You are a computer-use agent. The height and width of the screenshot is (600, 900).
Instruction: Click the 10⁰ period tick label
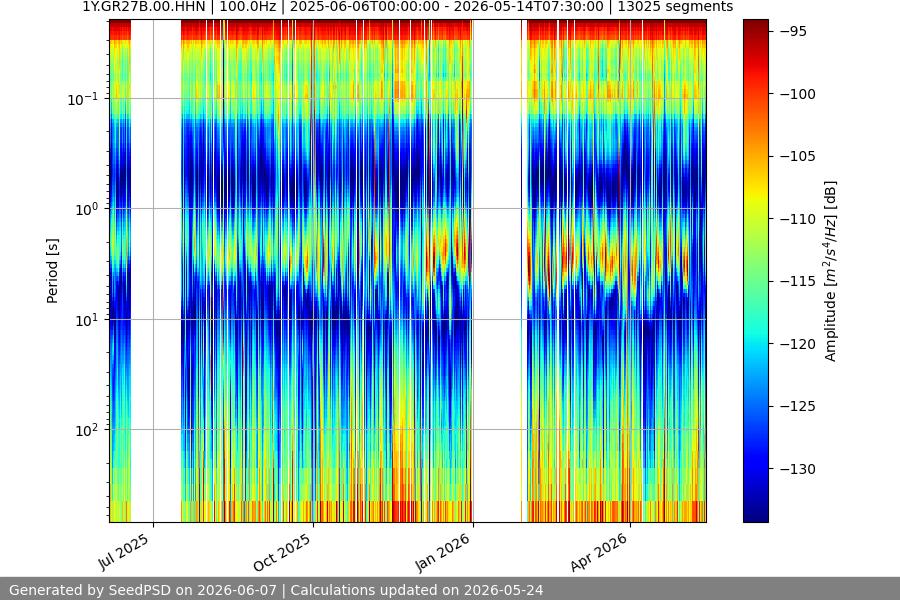click(86, 209)
